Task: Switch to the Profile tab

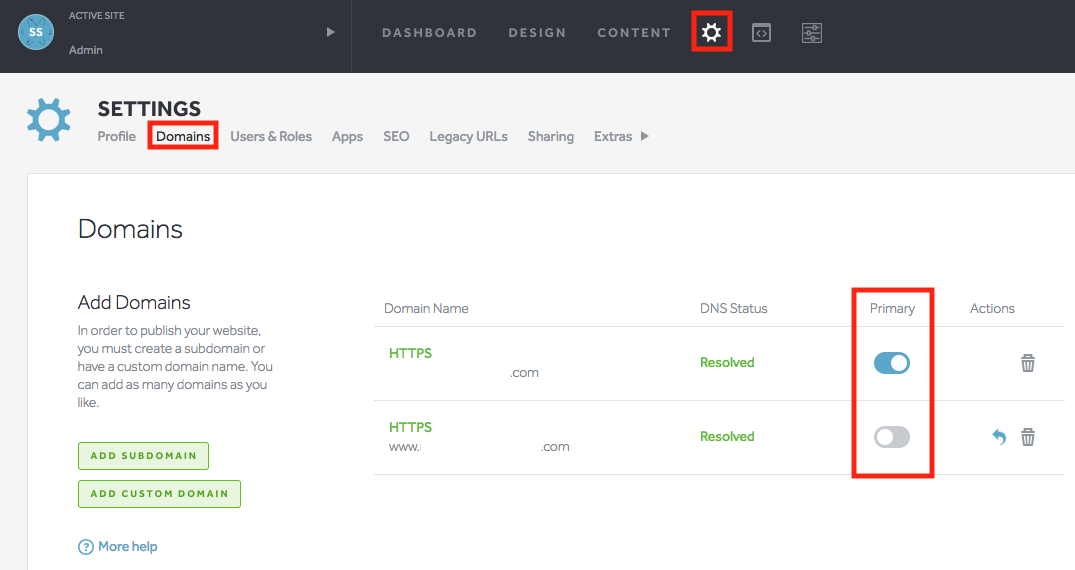Action: click(117, 136)
